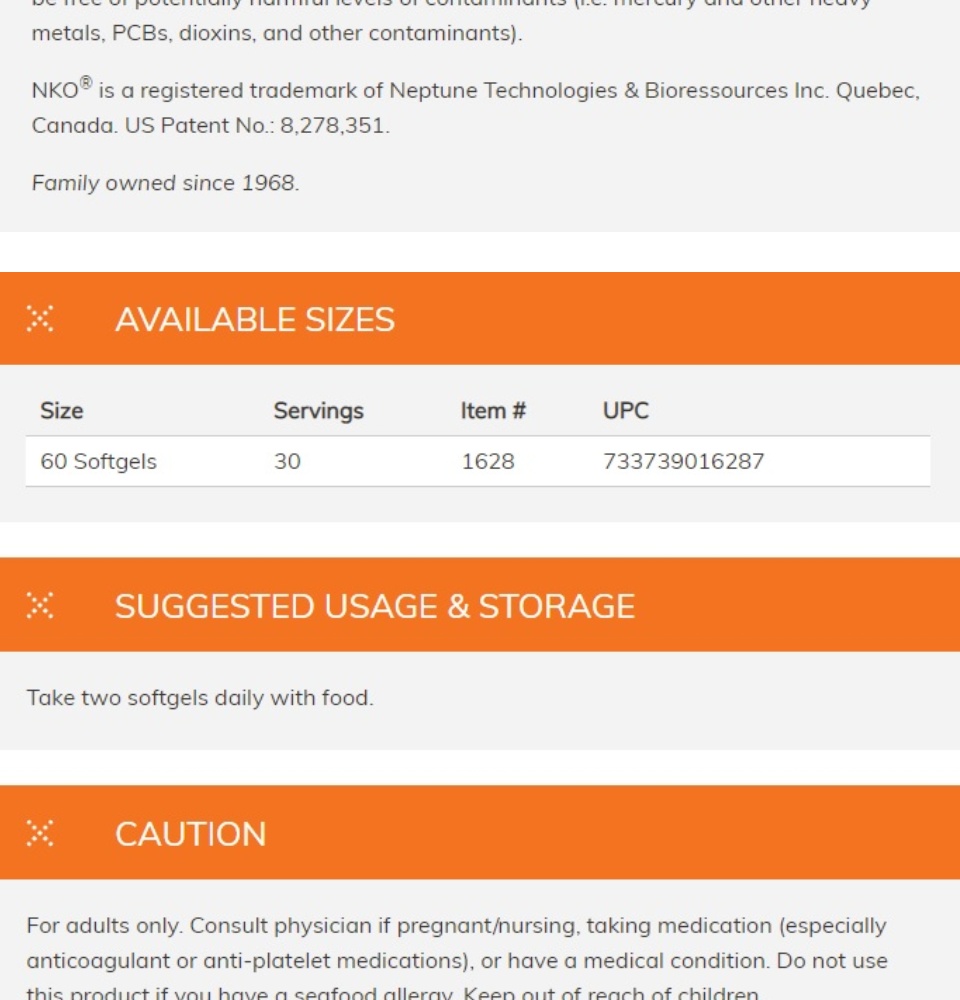This screenshot has height=1000, width=960.
Task: Click the Size column header
Action: coord(61,411)
